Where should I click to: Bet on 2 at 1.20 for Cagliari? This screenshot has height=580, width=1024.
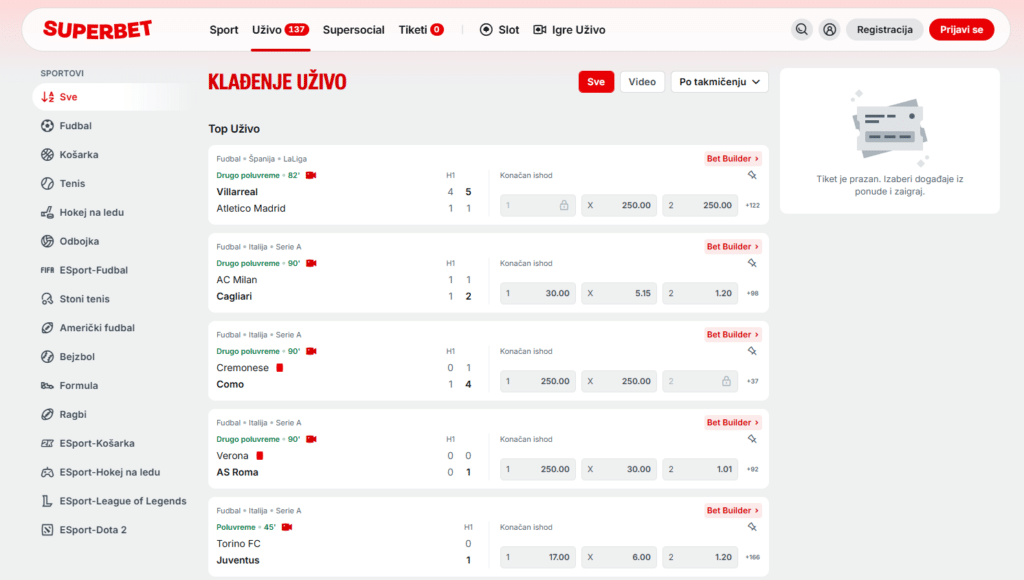pyautogui.click(x=700, y=293)
